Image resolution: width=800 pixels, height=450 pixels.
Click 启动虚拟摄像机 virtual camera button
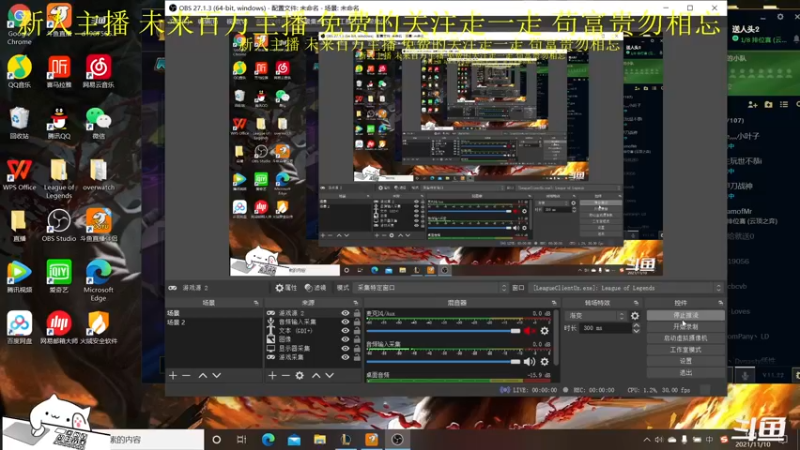pos(686,338)
